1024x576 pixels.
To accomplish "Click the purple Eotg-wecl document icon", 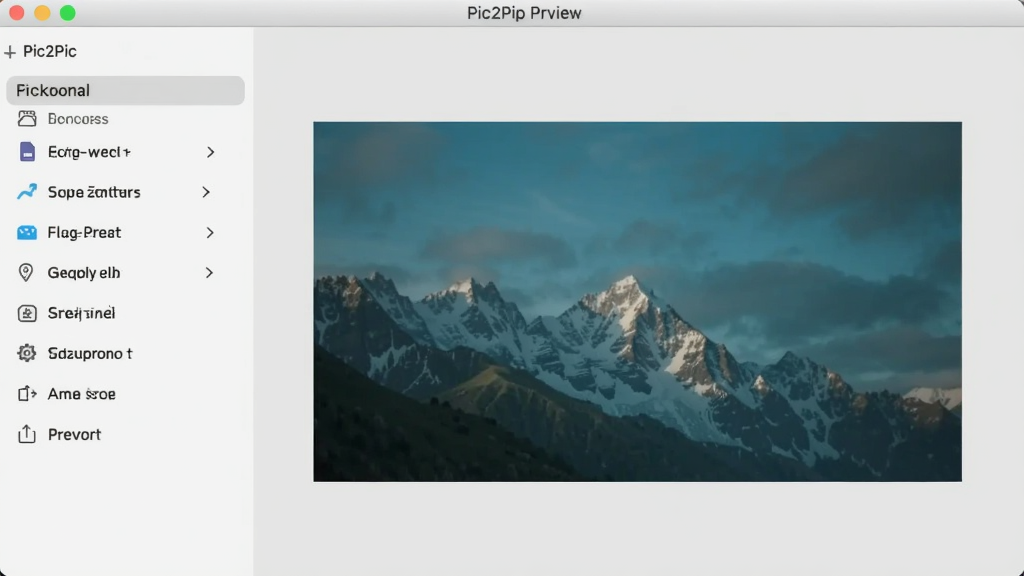I will coord(27,152).
